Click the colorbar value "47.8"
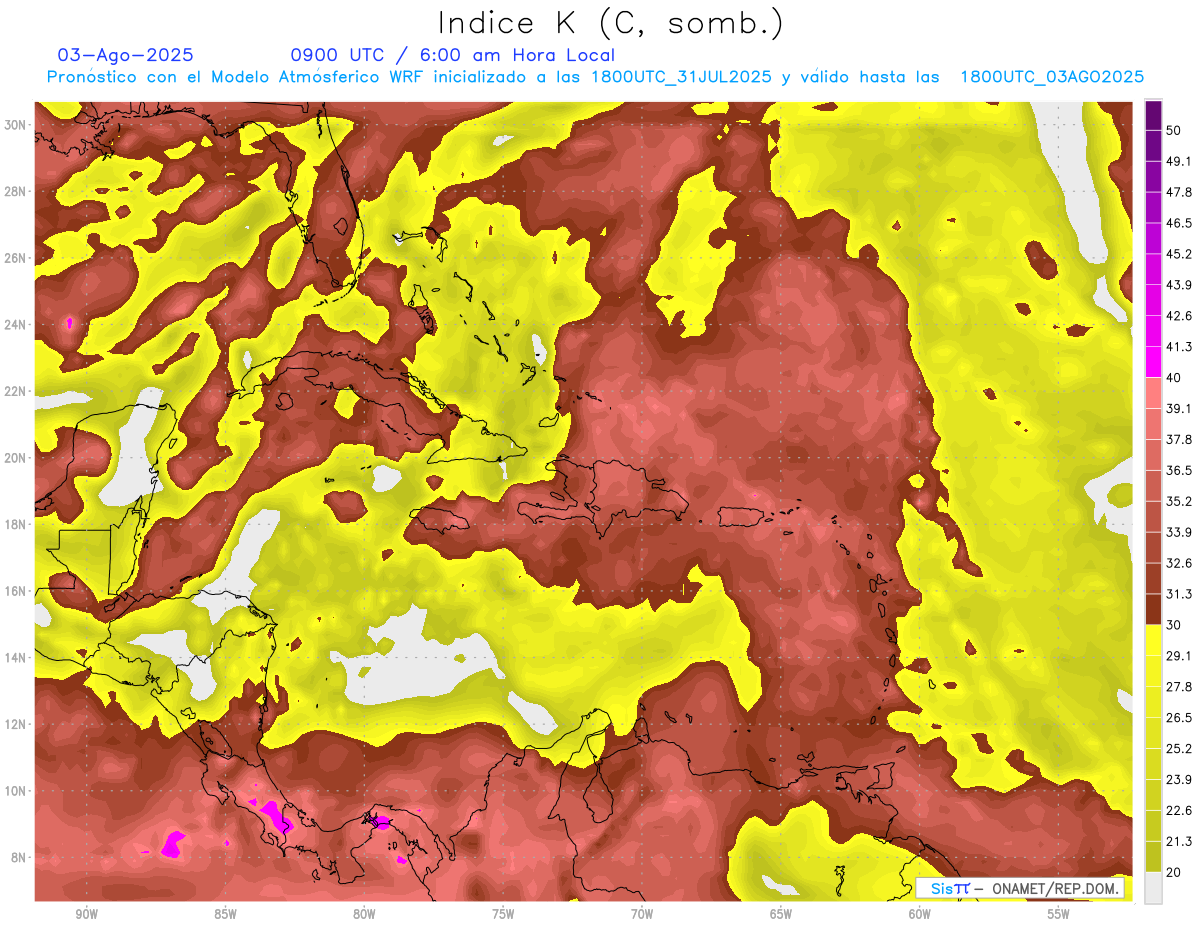1200x927 pixels. click(x=1178, y=192)
